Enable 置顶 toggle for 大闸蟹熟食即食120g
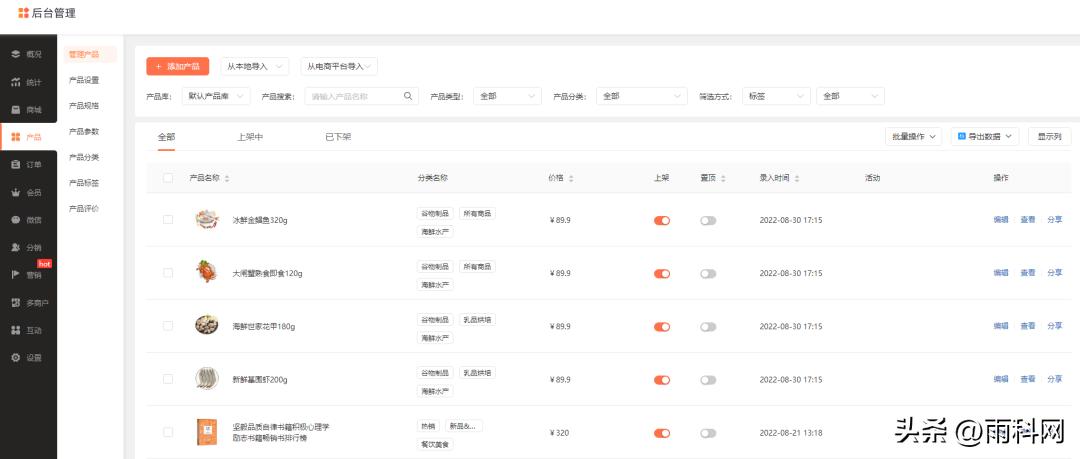This screenshot has width=1080, height=459. [708, 273]
